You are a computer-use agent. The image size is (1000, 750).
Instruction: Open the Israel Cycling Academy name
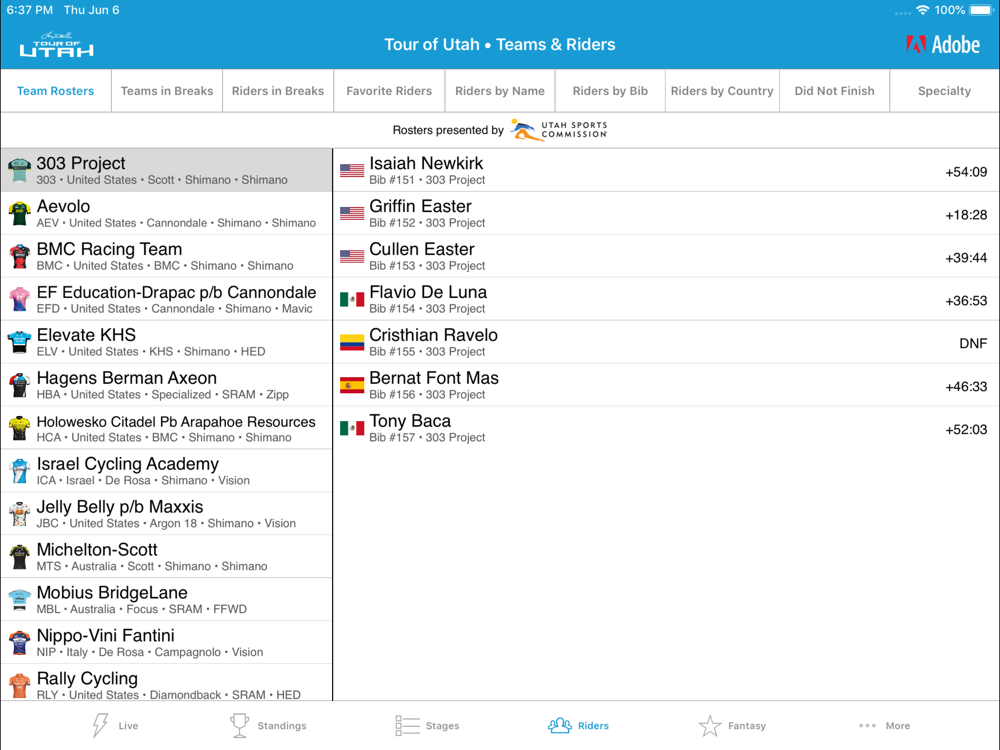click(x=128, y=464)
